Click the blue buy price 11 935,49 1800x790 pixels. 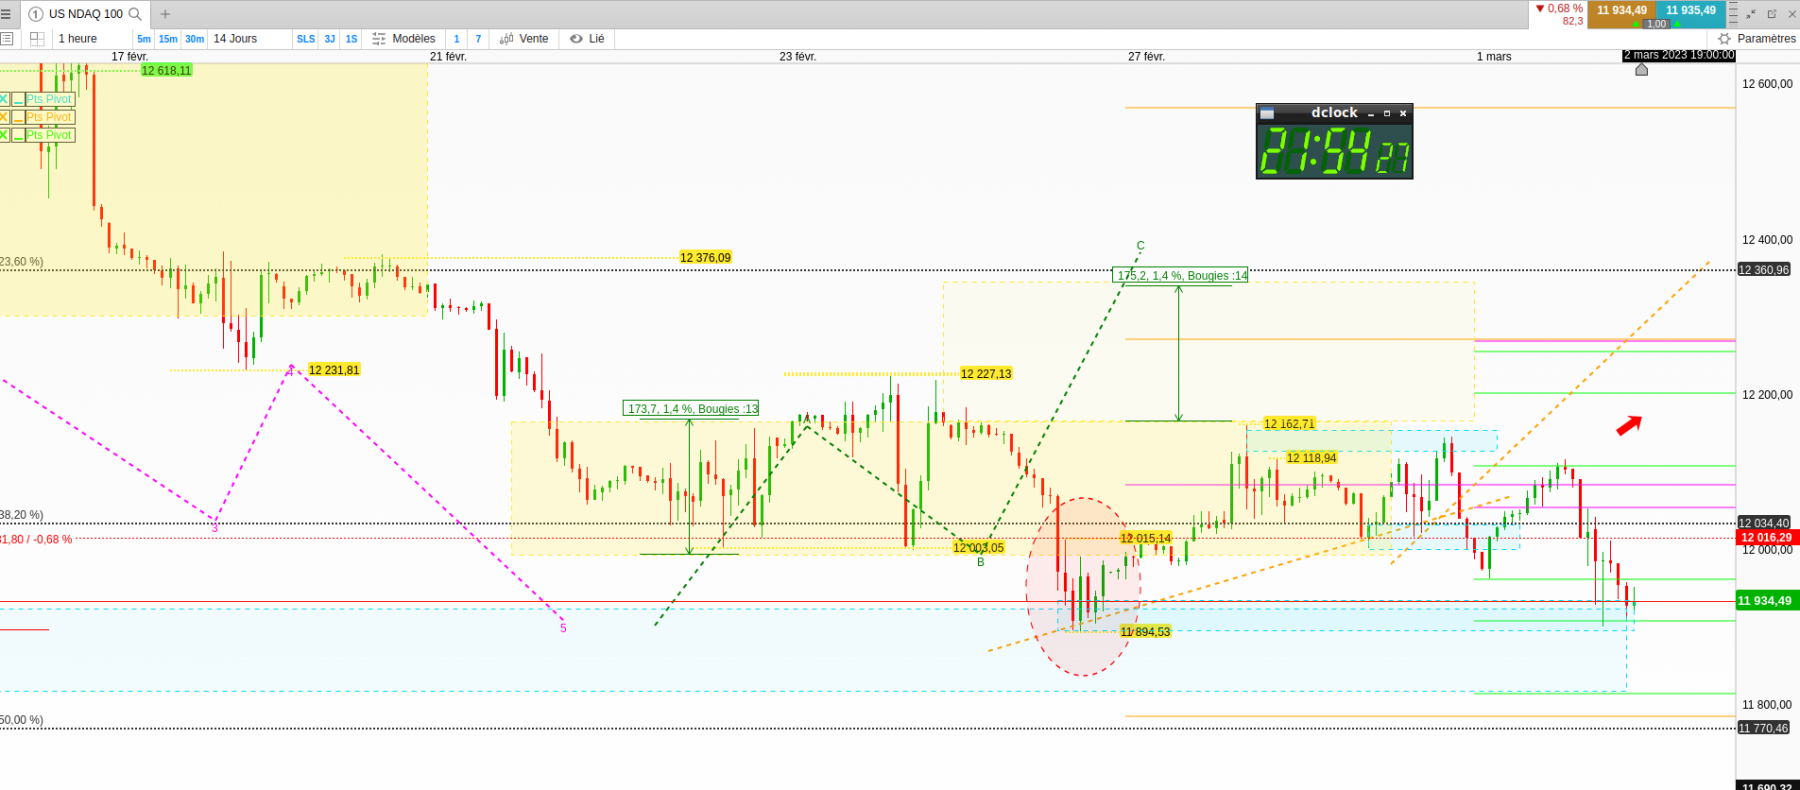[x=1691, y=11]
